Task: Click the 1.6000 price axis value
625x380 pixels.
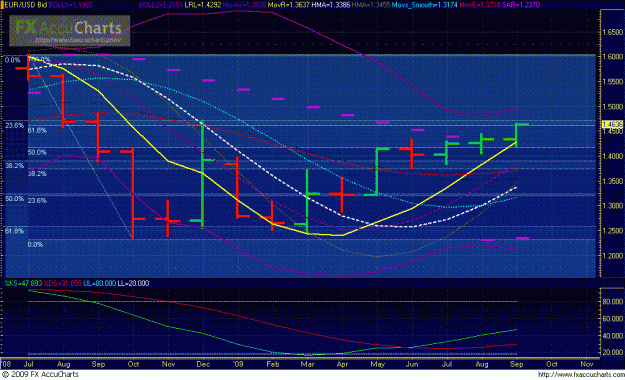Action: 613,57
